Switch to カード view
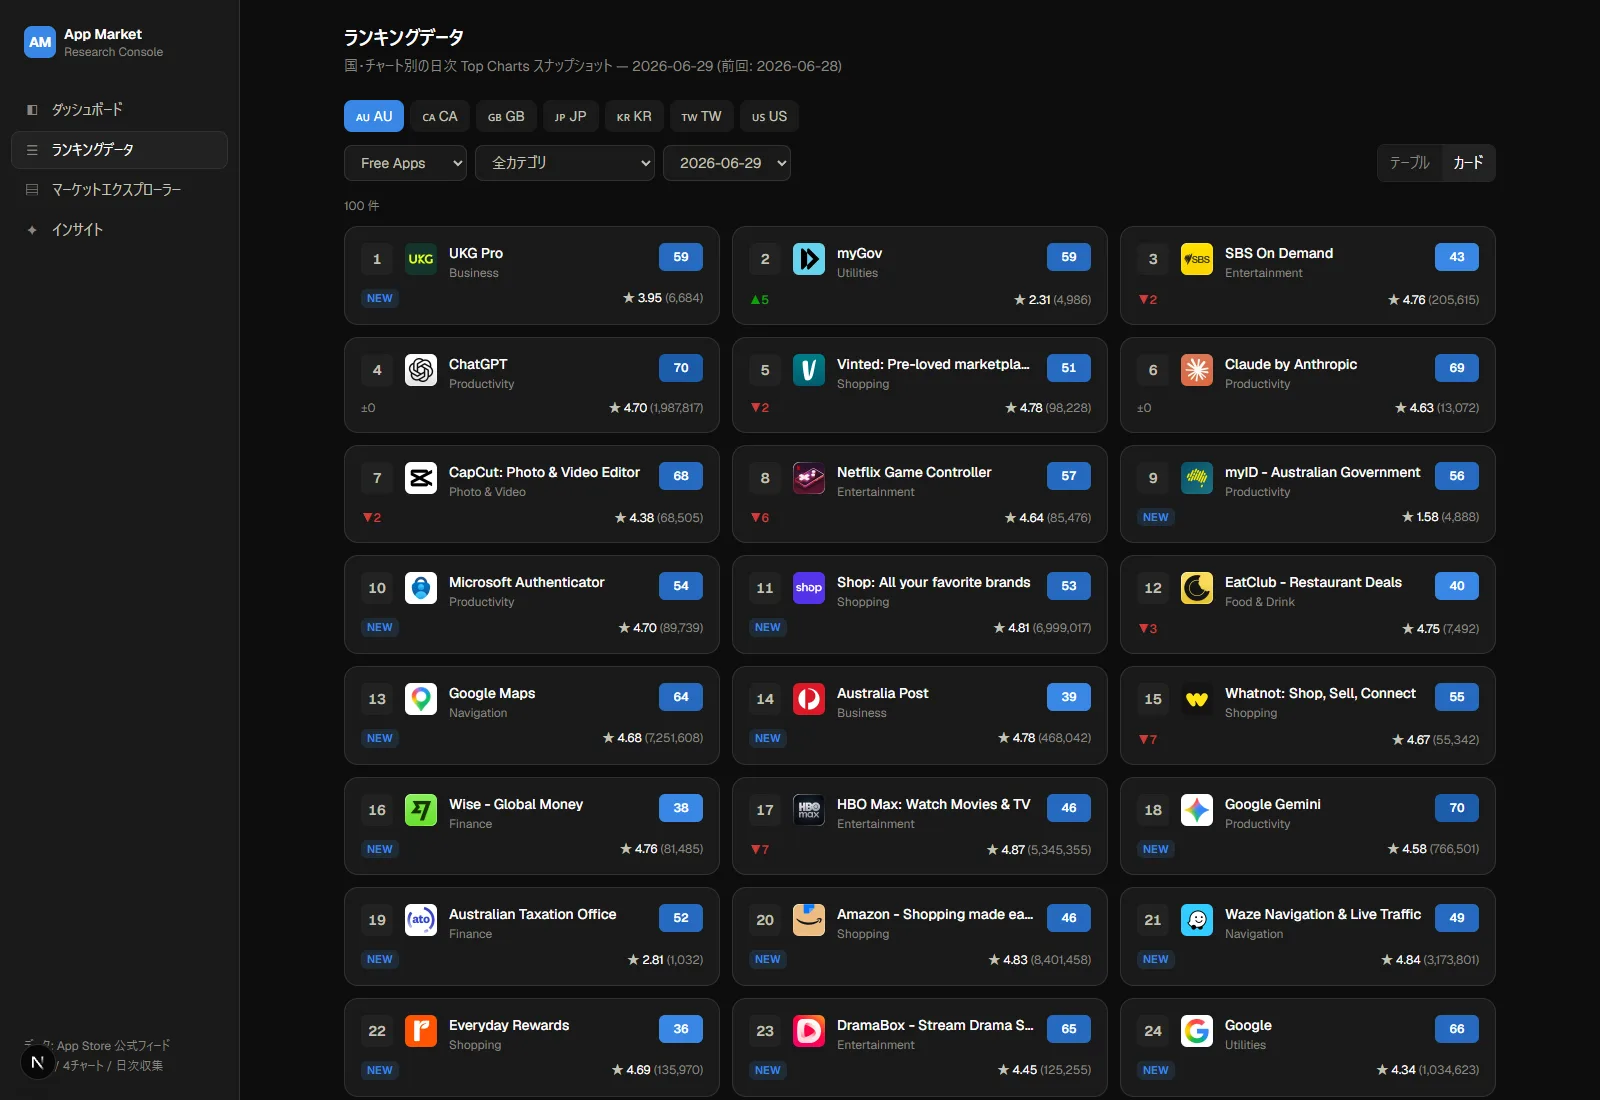1600x1100 pixels. [x=1468, y=163]
